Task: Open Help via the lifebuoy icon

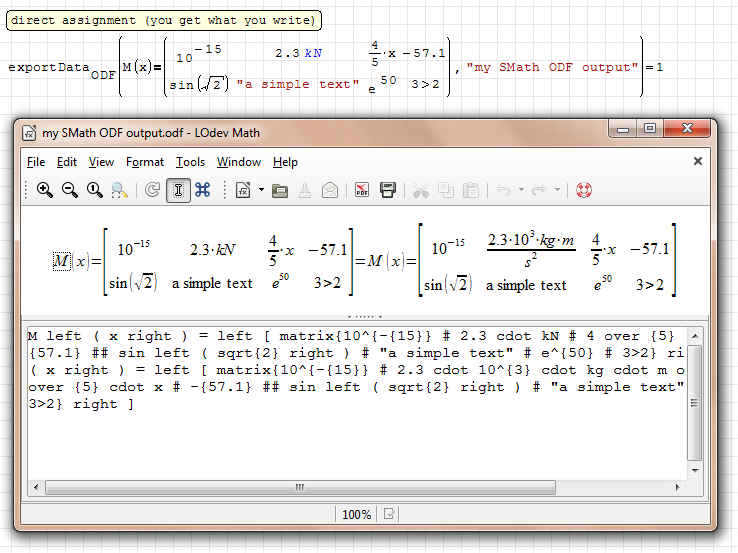Action: [x=584, y=190]
